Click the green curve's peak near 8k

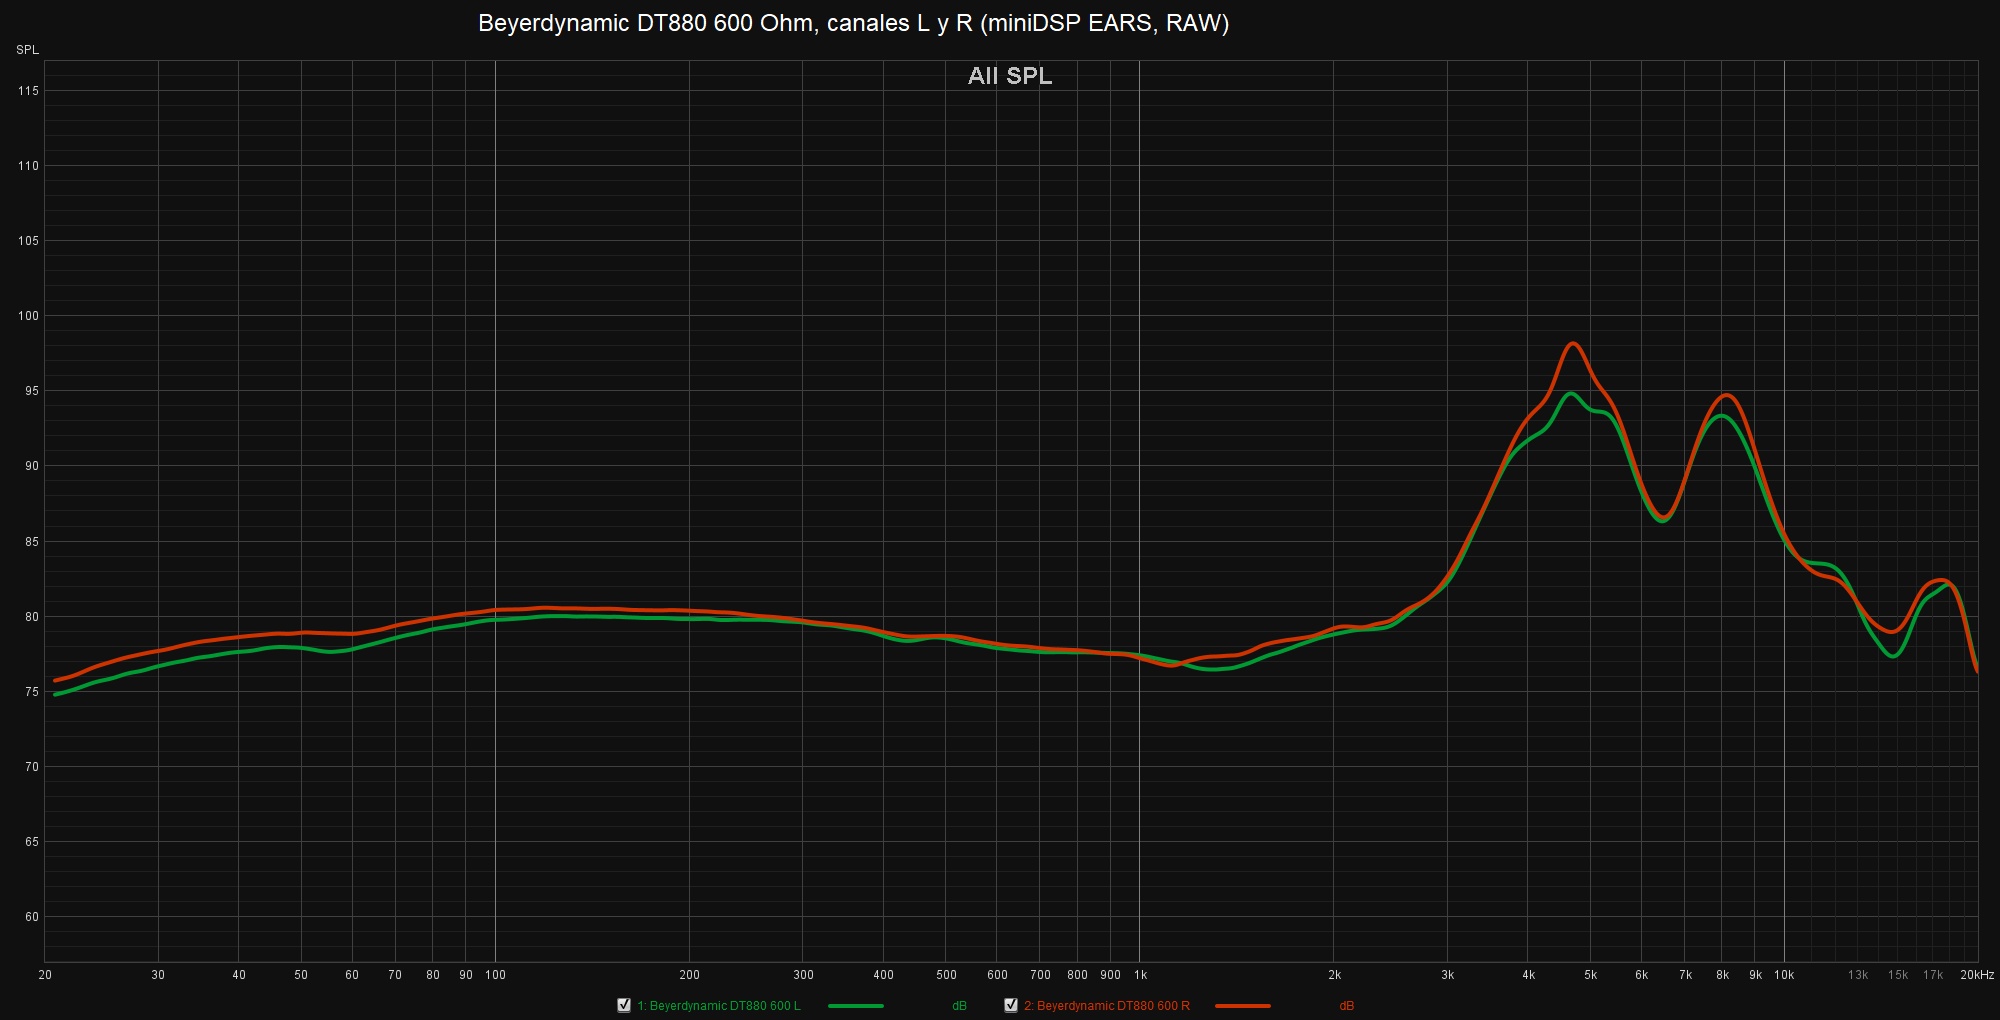tap(1720, 415)
